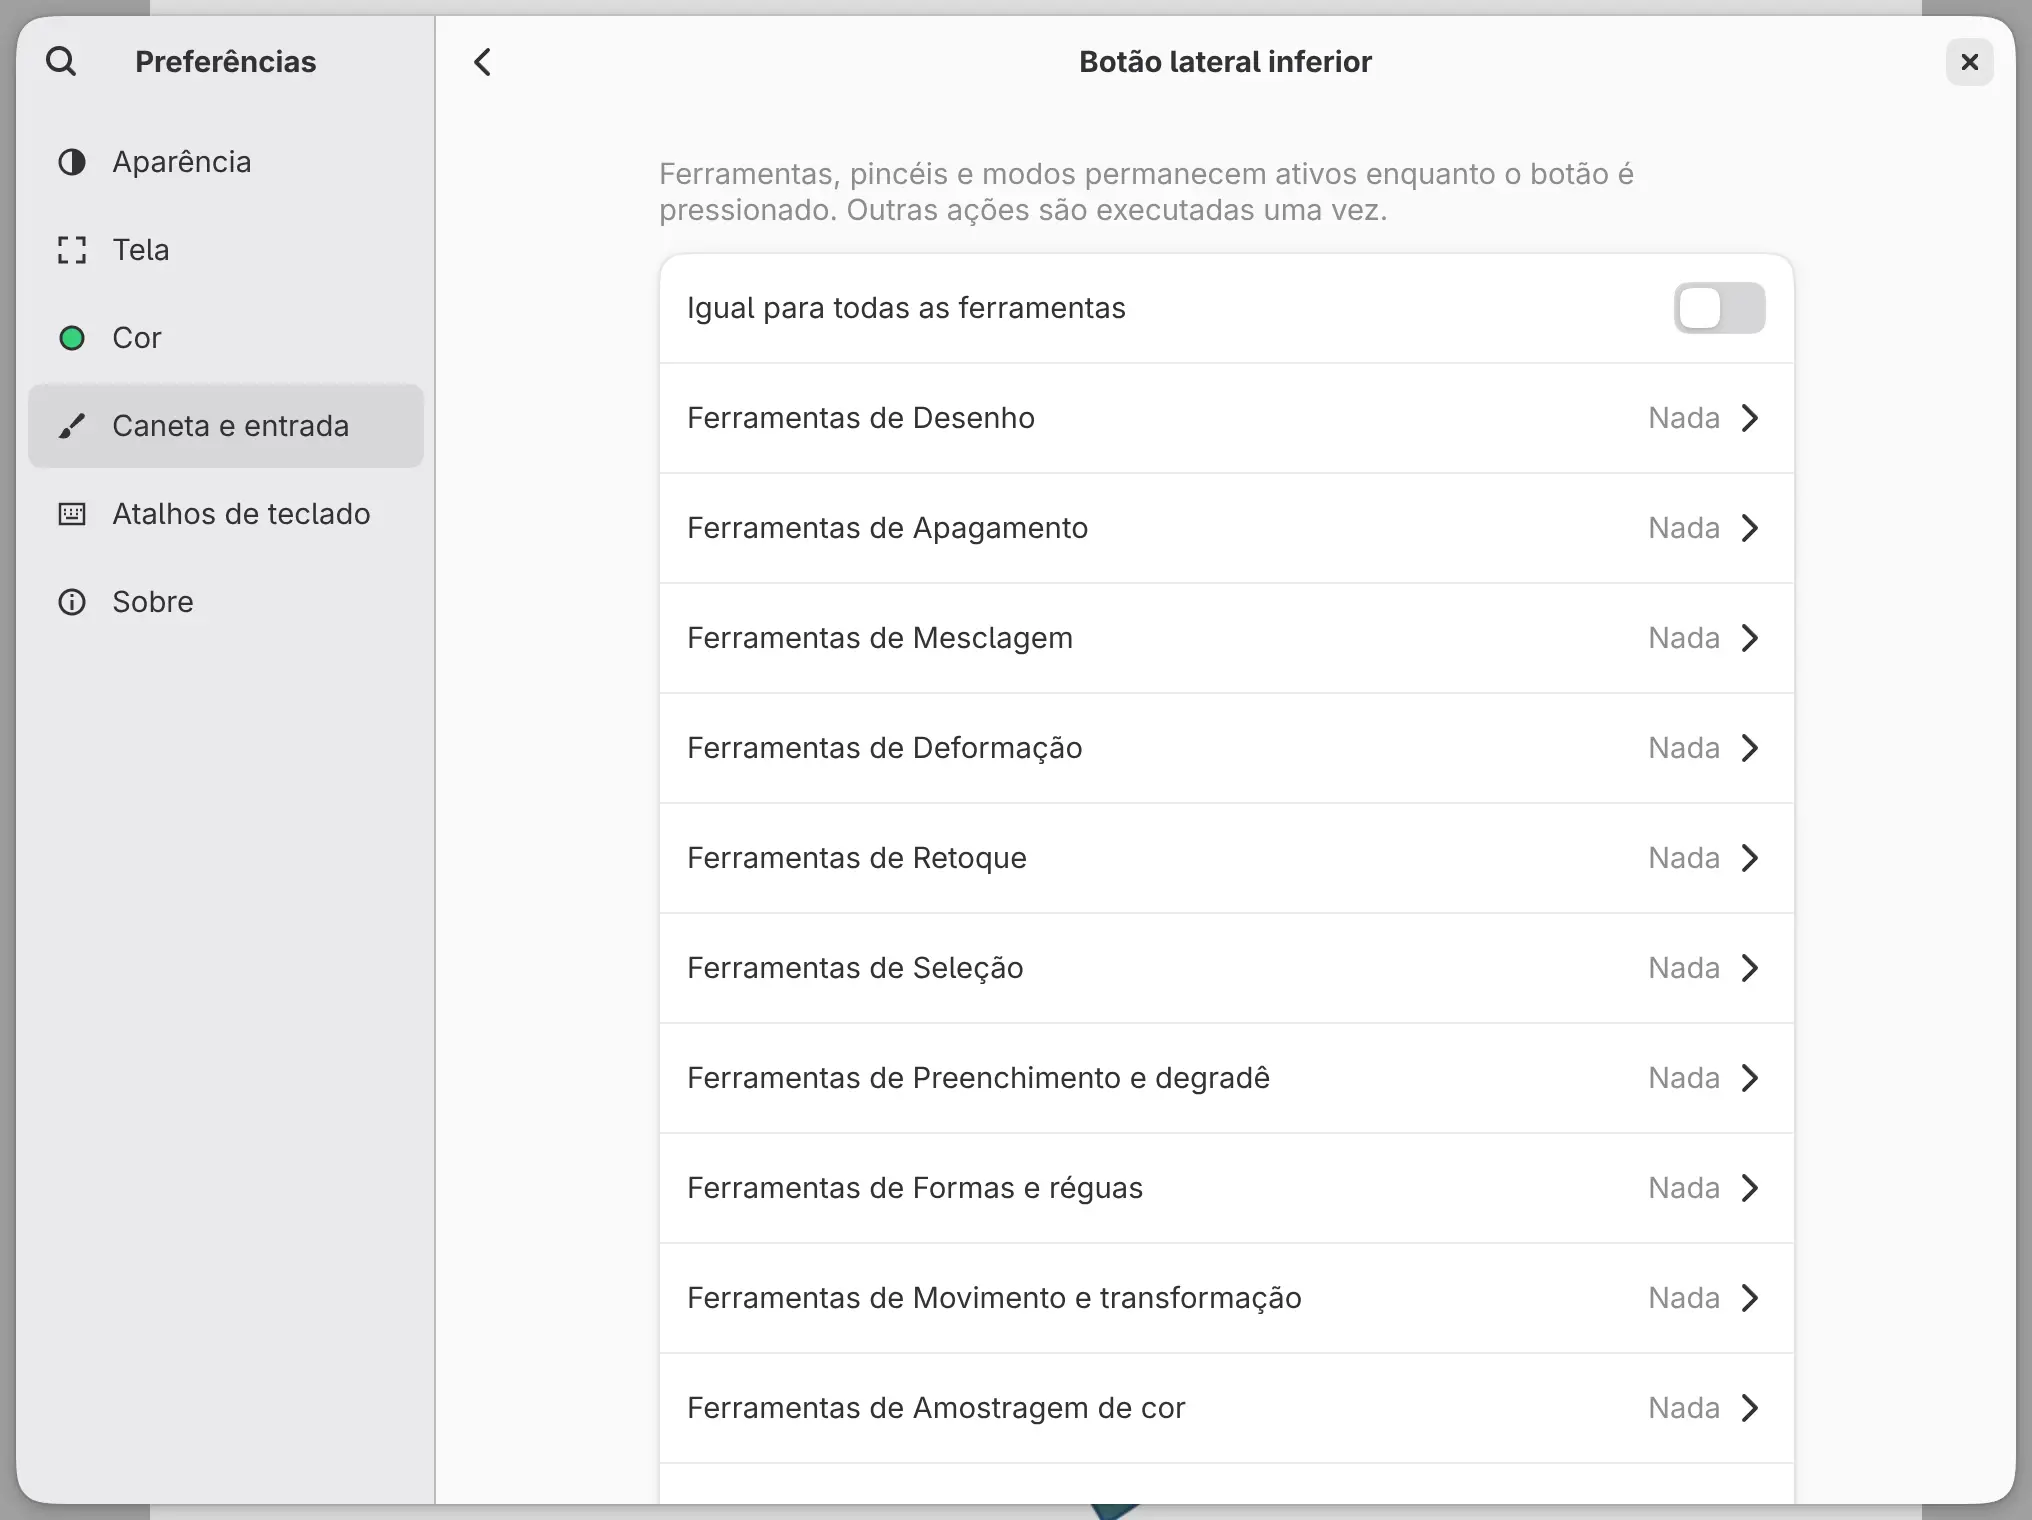The height and width of the screenshot is (1520, 2032).
Task: Expand chevron for Ferramentas de Deformação
Action: [1749, 748]
